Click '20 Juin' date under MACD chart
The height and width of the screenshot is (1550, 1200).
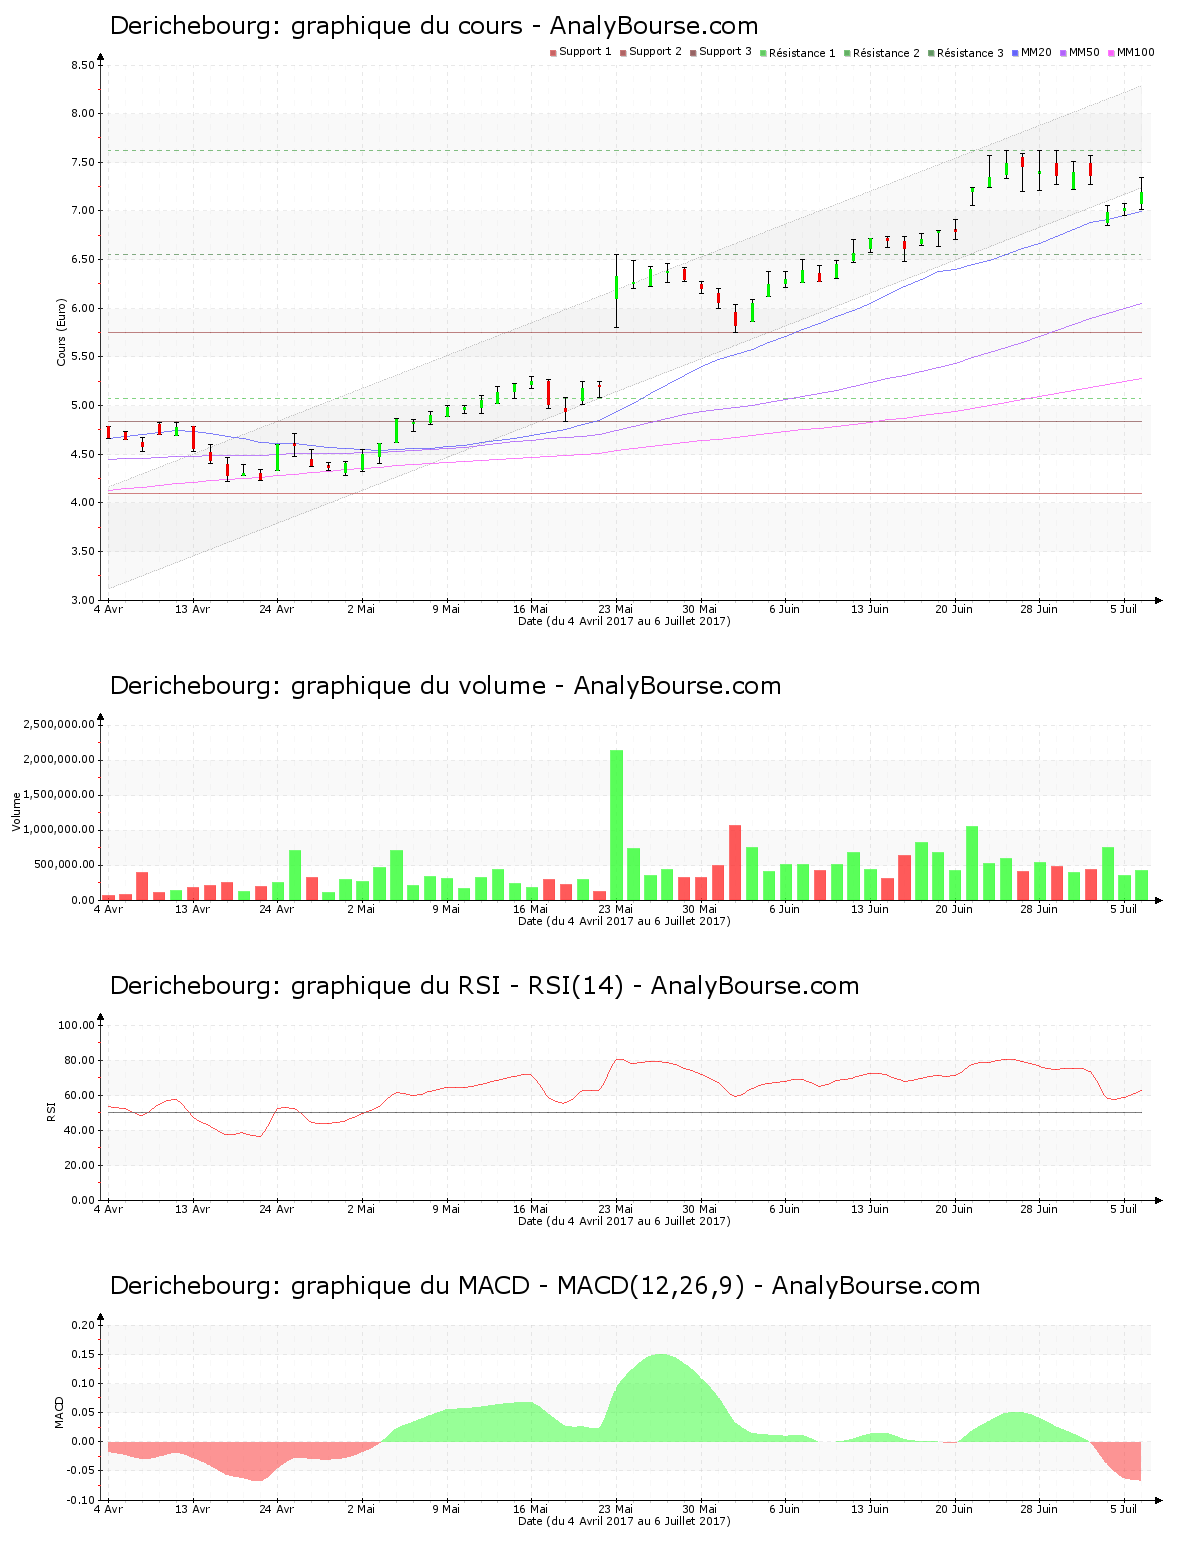point(954,1509)
